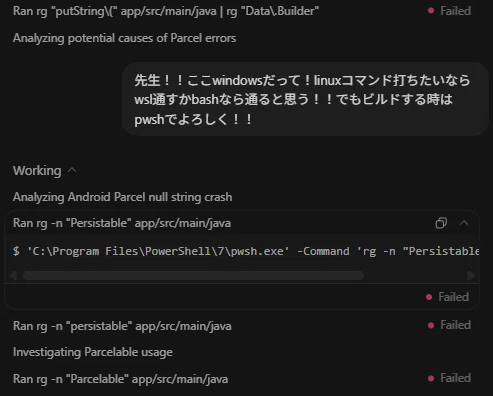Collapse the expanded Persistable command block

pos(464,223)
